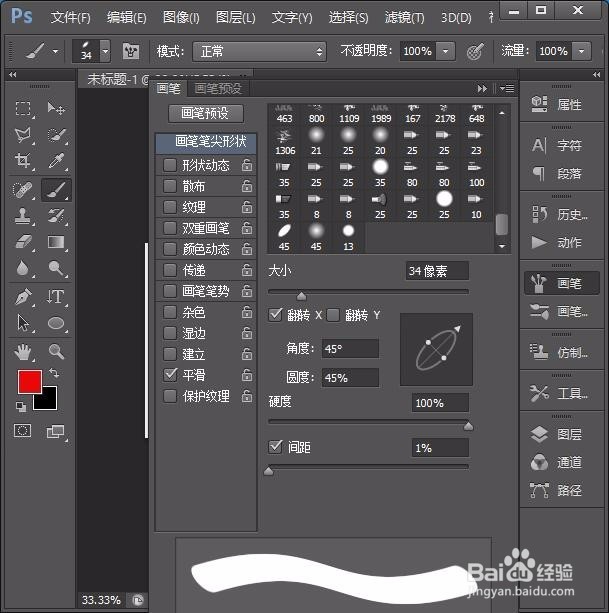Select the History Brush tool
This screenshot has width=609, height=613.
tap(56, 216)
